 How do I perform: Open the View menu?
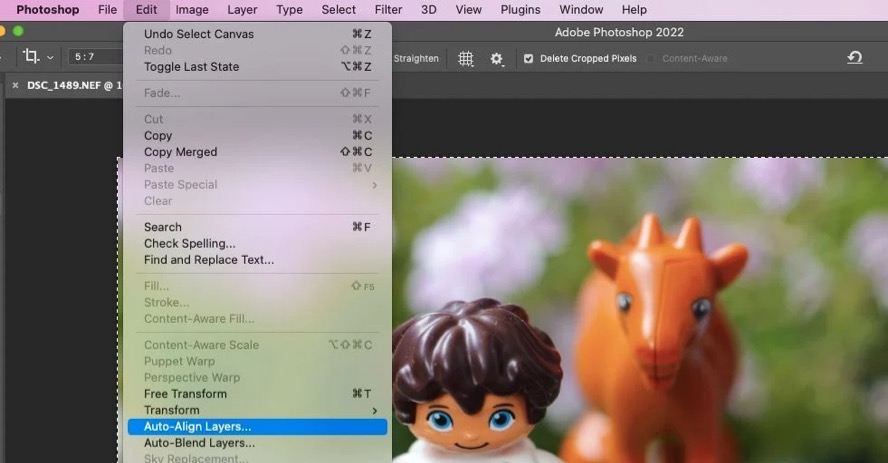(468, 10)
